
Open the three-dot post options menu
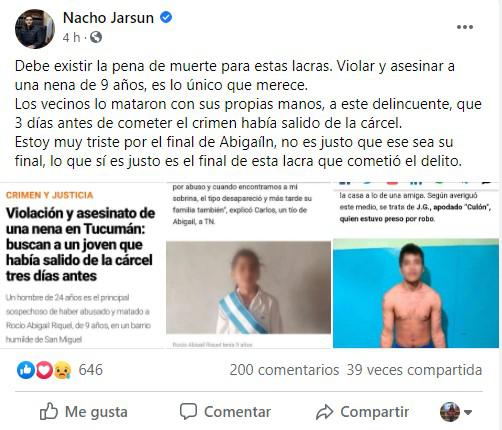[x=465, y=27]
